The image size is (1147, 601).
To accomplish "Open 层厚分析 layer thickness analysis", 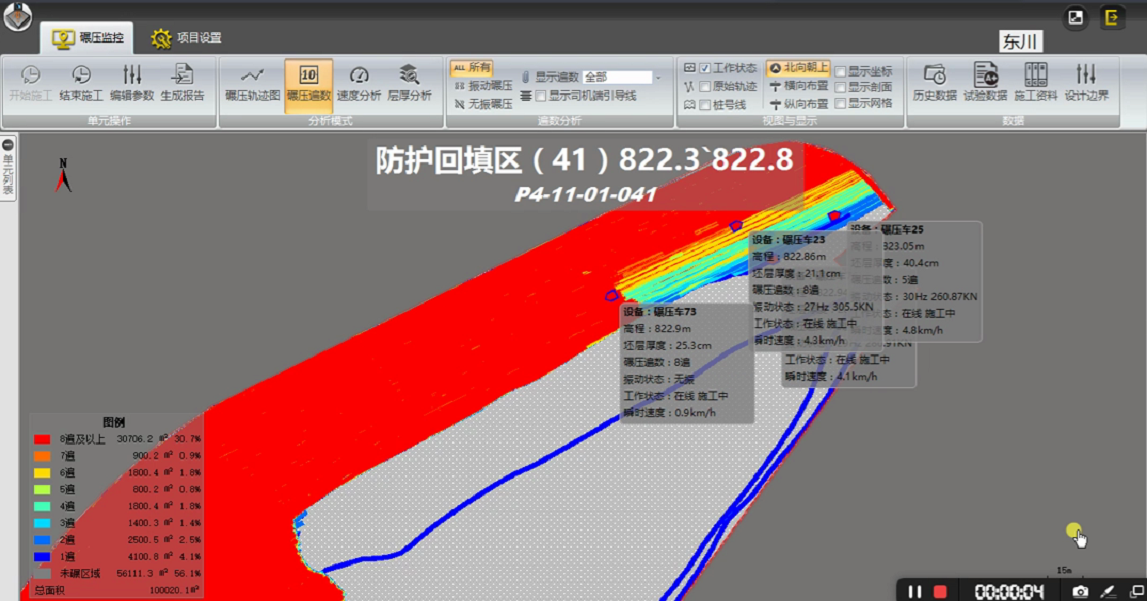I will (409, 82).
